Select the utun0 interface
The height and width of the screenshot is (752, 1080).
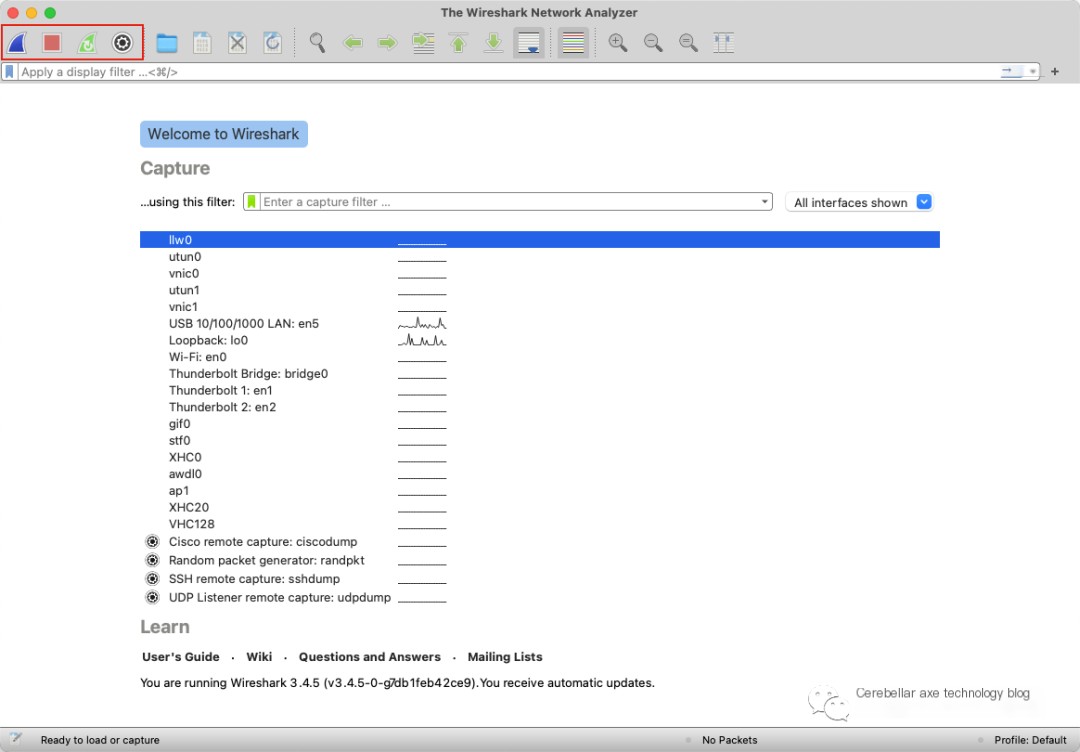[539, 257]
